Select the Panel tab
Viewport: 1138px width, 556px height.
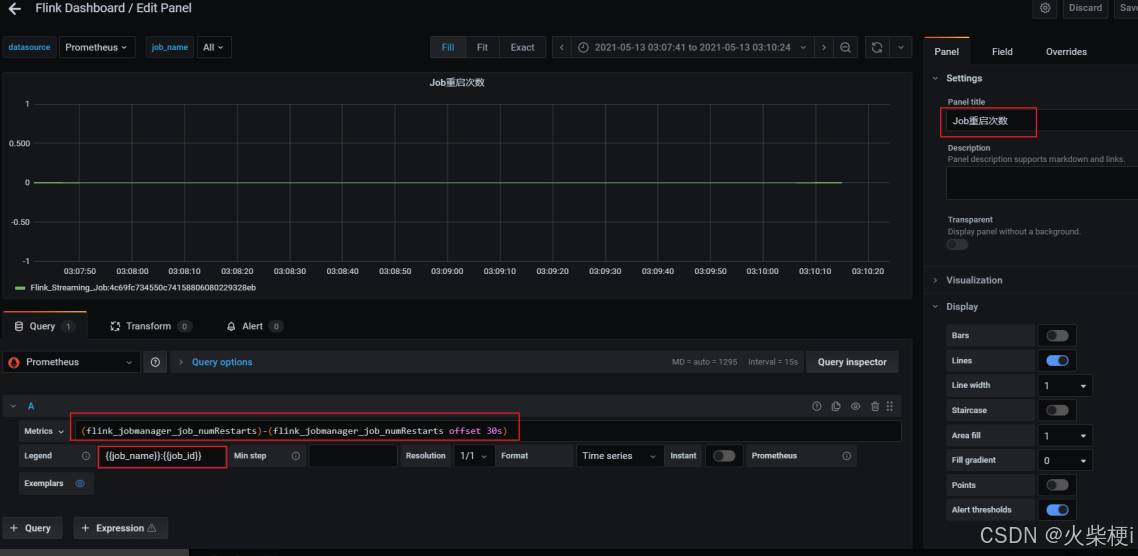(946, 52)
